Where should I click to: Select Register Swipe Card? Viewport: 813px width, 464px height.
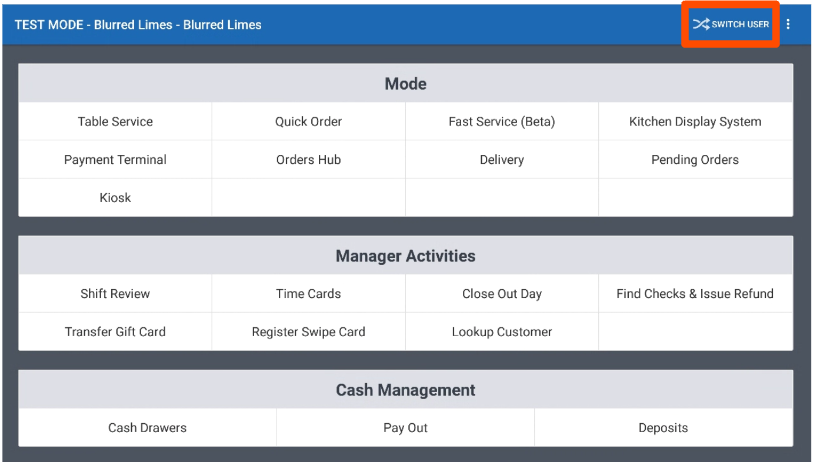[x=308, y=332]
